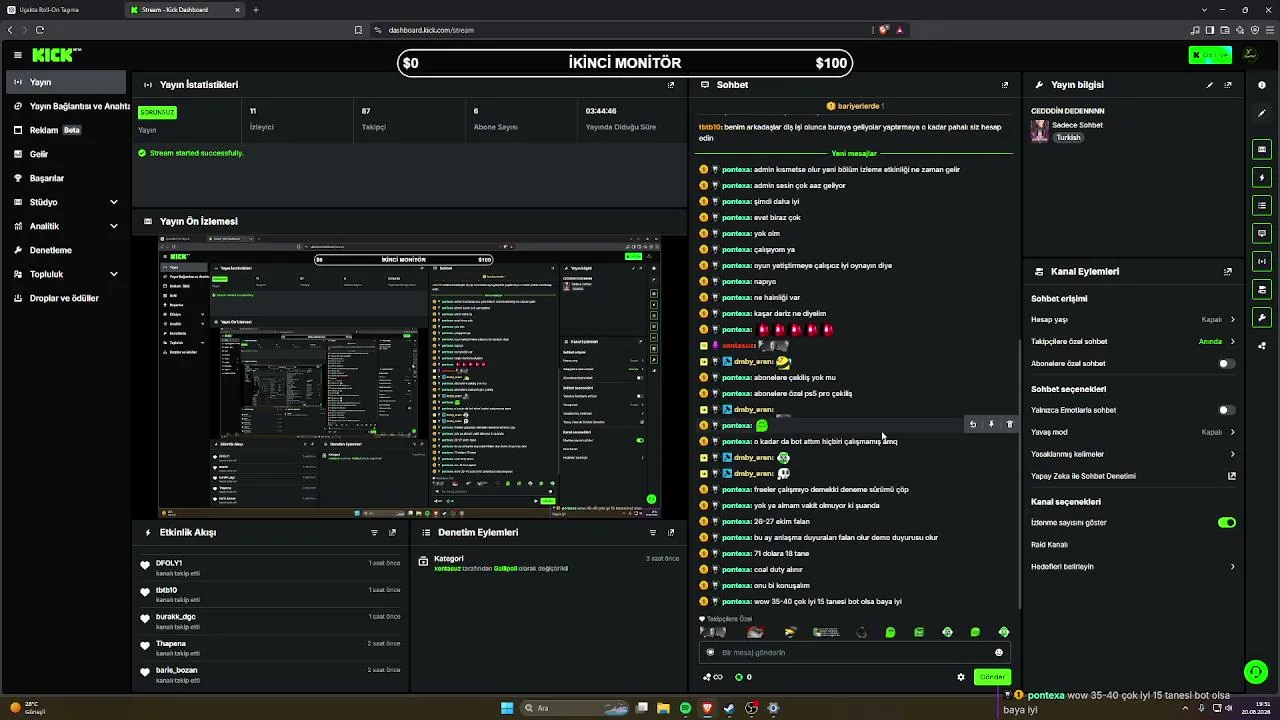Click the green Go Live button
This screenshot has width=1280, height=720.
(1210, 55)
